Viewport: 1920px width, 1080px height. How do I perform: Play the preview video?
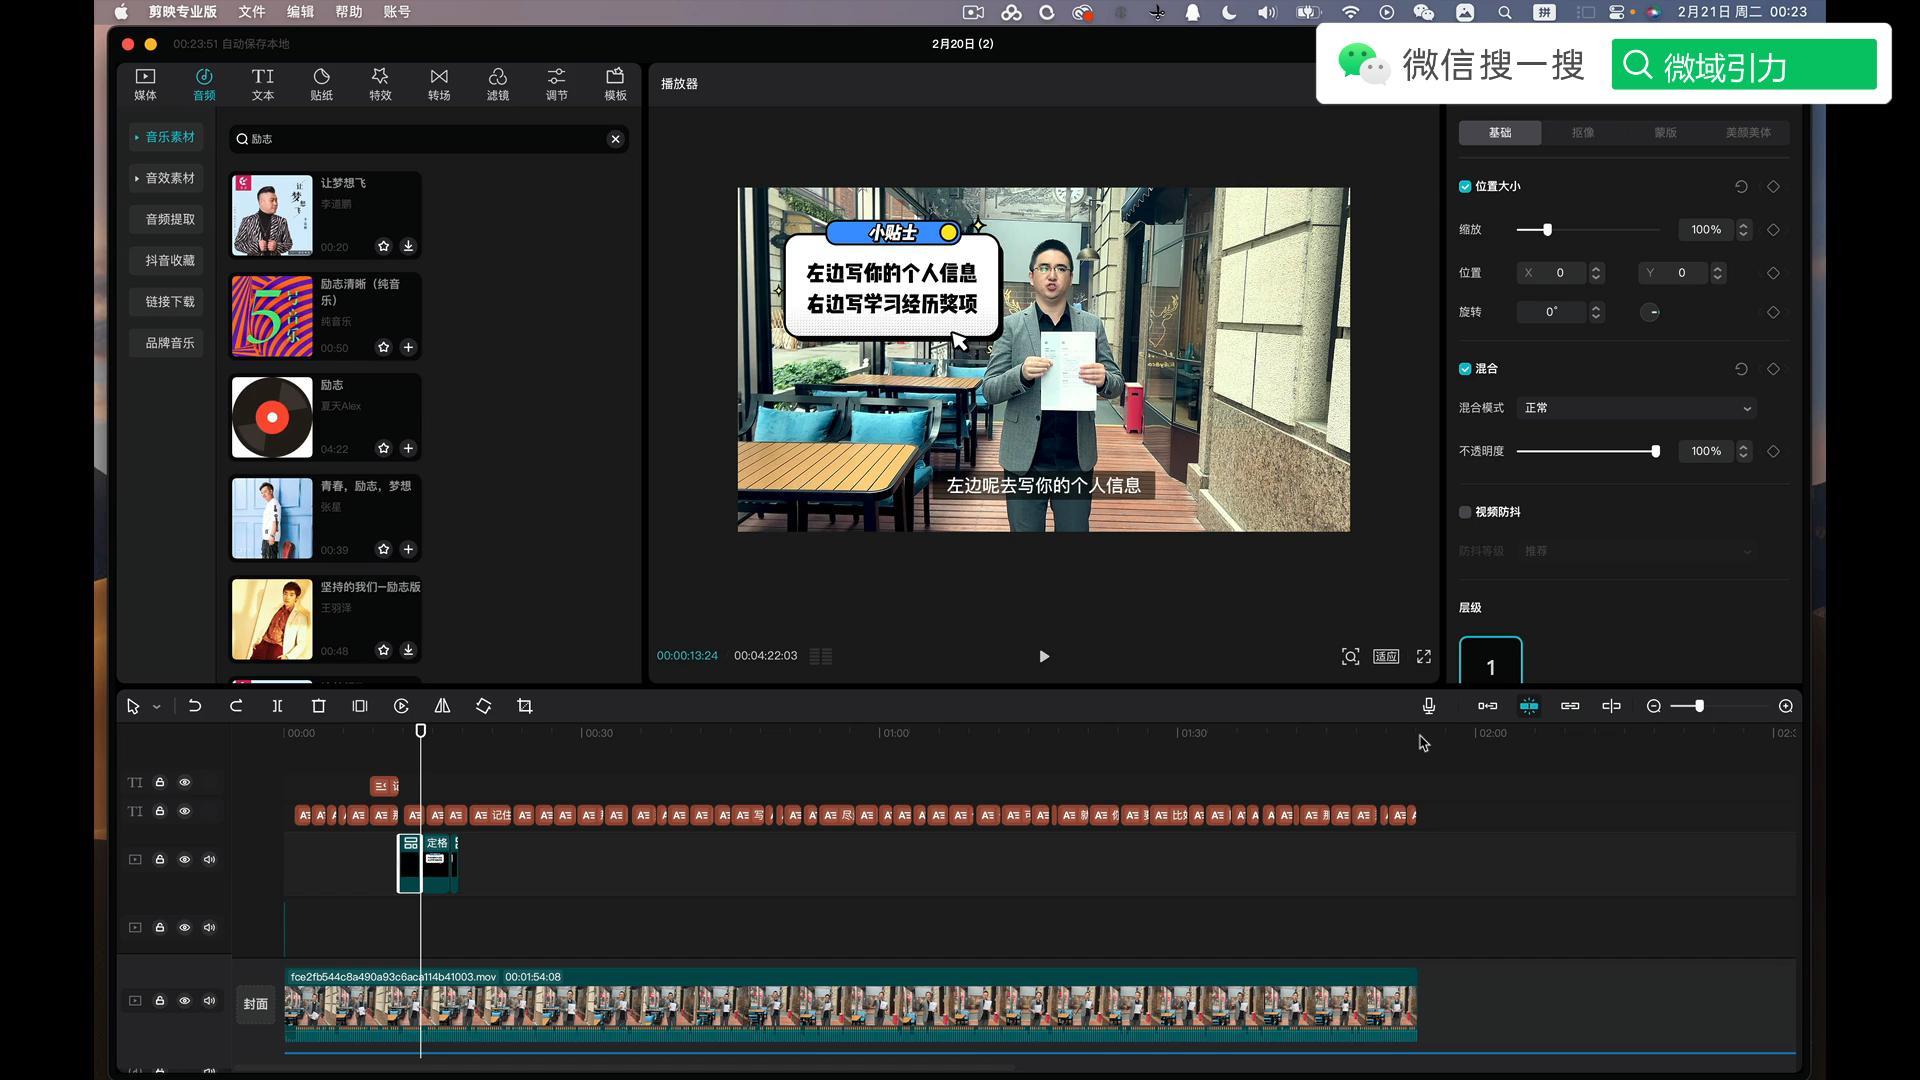tap(1044, 657)
